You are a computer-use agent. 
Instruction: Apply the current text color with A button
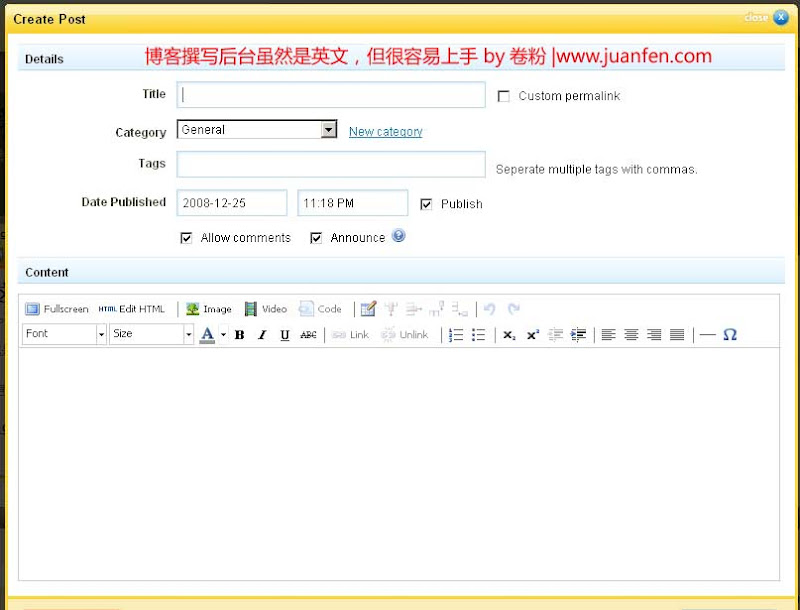(x=207, y=335)
